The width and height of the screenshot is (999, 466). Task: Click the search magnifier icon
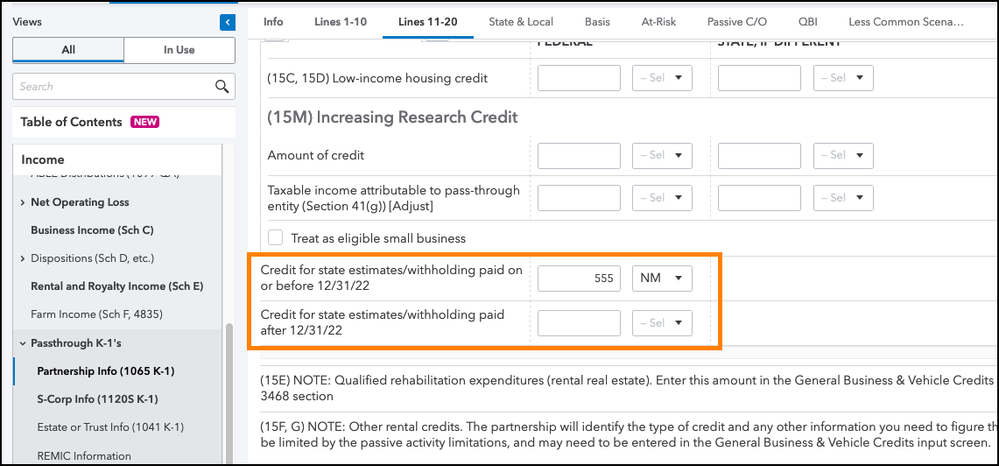(x=222, y=87)
